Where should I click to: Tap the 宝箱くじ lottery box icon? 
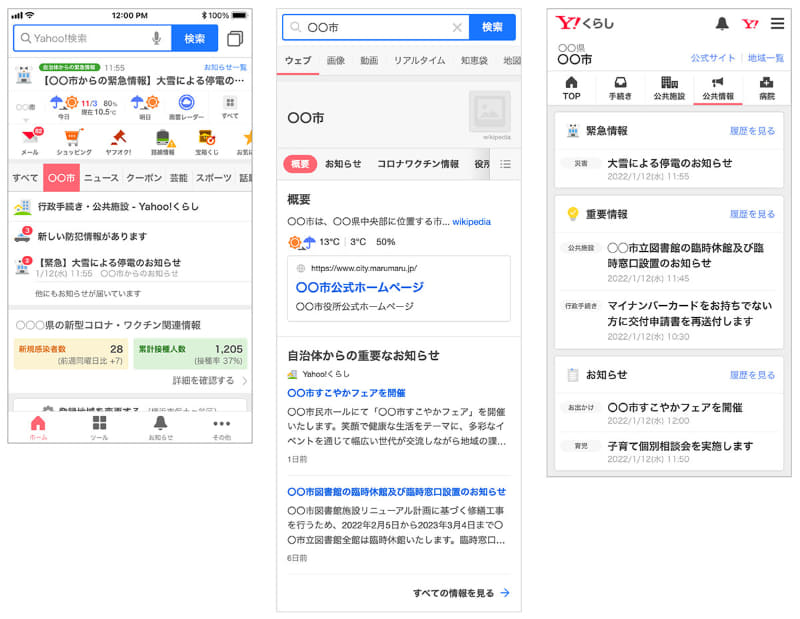pyautogui.click(x=205, y=137)
